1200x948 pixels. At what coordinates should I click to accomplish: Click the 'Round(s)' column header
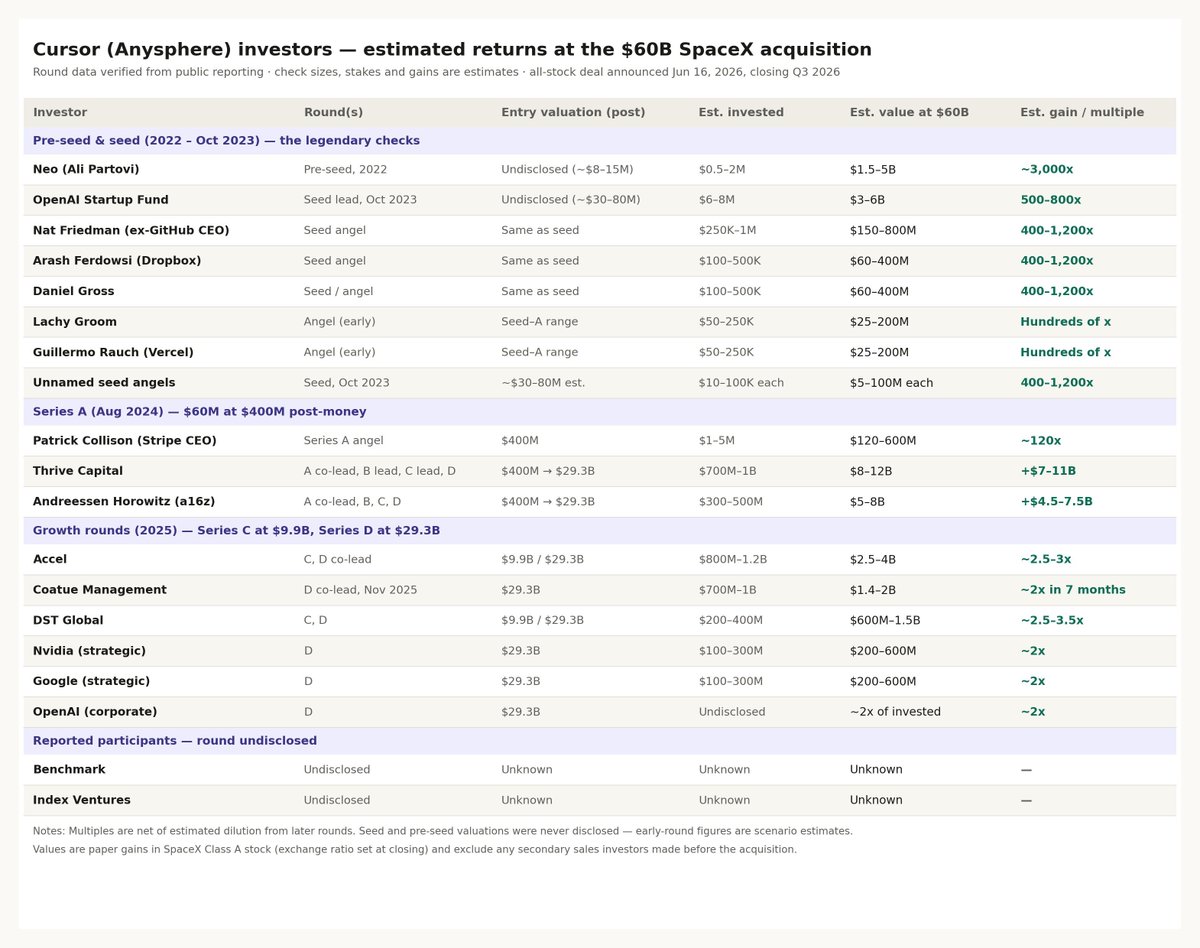tap(333, 112)
